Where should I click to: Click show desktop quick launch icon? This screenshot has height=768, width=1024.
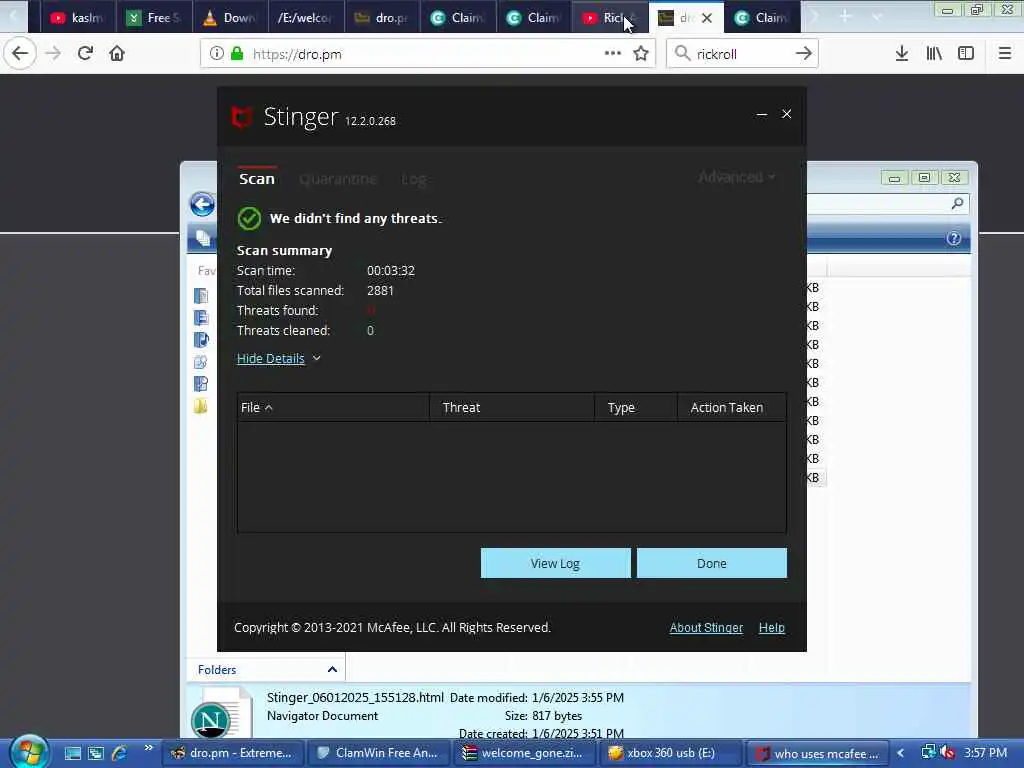72,753
